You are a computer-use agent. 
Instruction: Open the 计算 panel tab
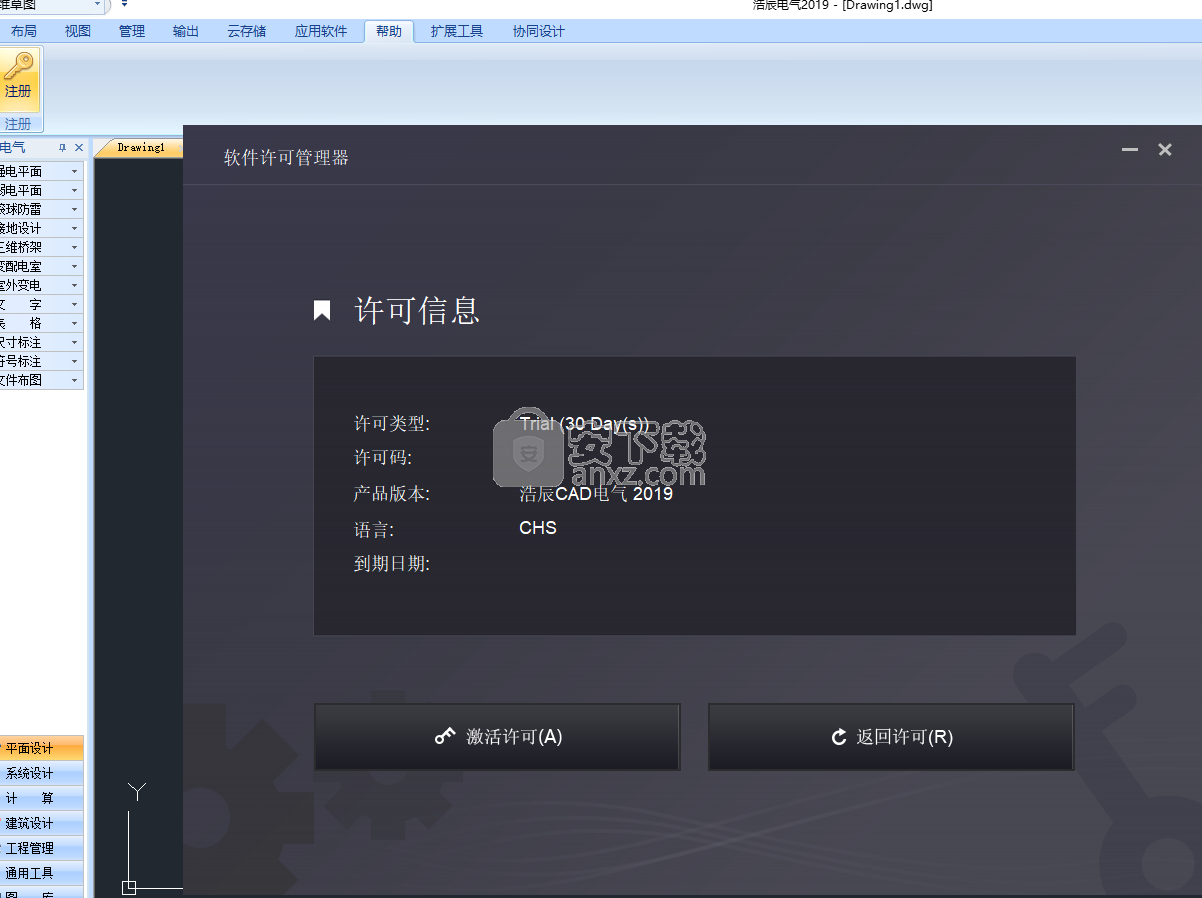click(x=42, y=798)
